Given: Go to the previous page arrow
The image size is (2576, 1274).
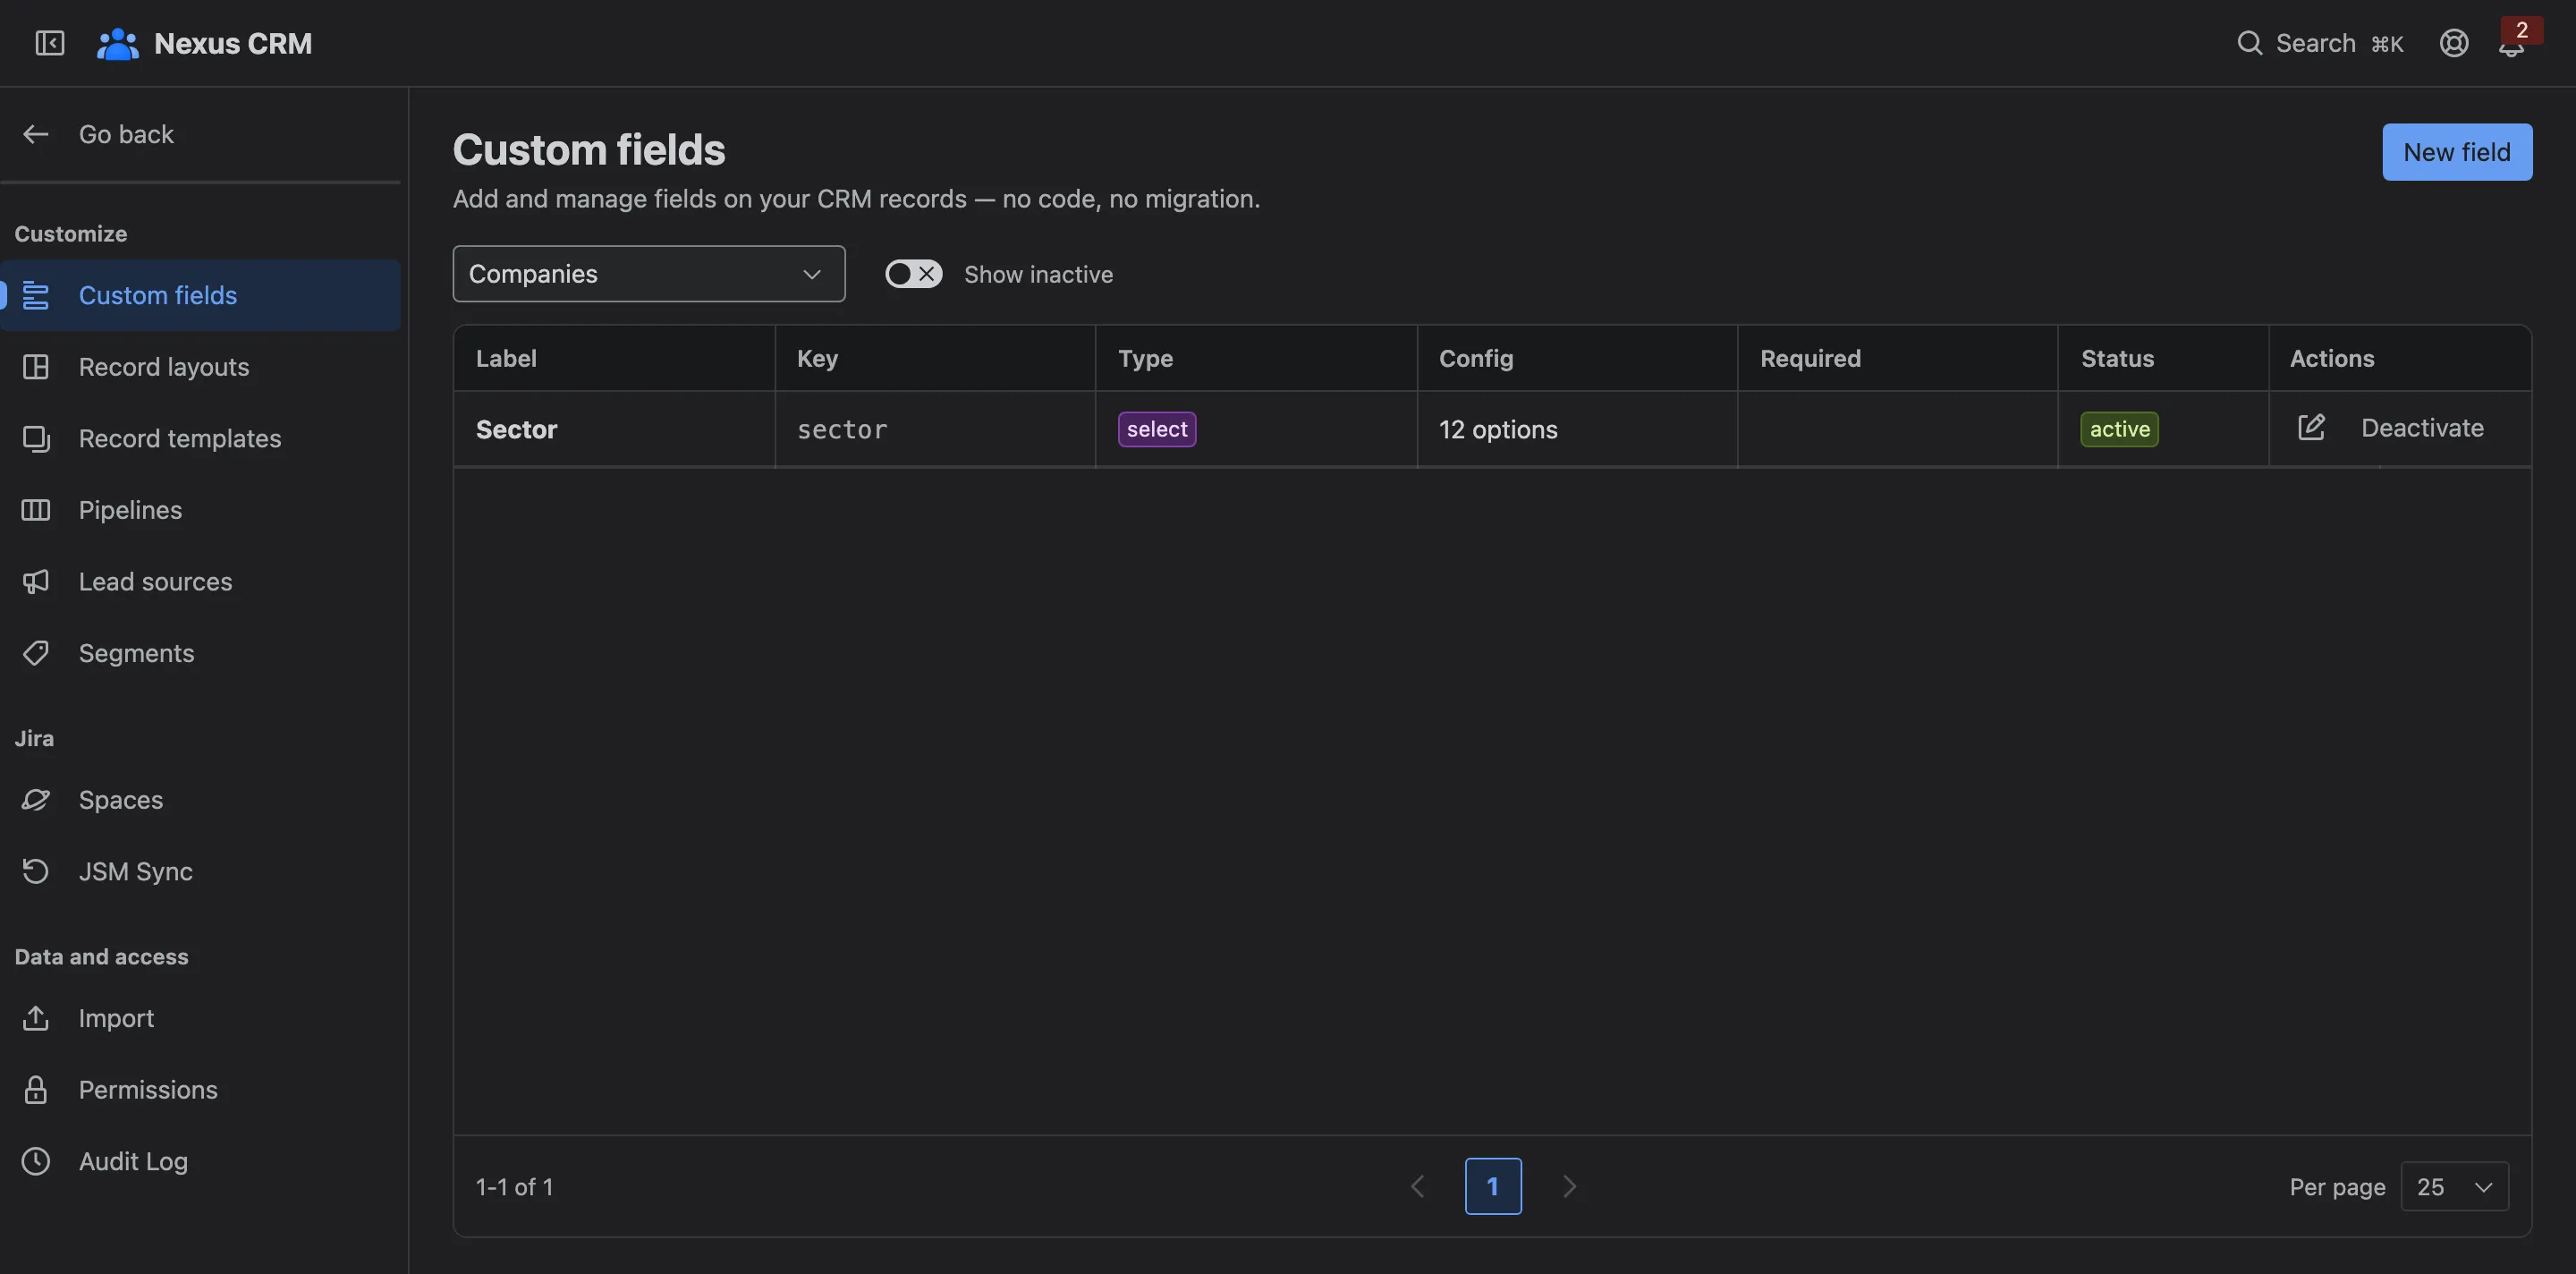Looking at the screenshot, I should (x=1417, y=1186).
